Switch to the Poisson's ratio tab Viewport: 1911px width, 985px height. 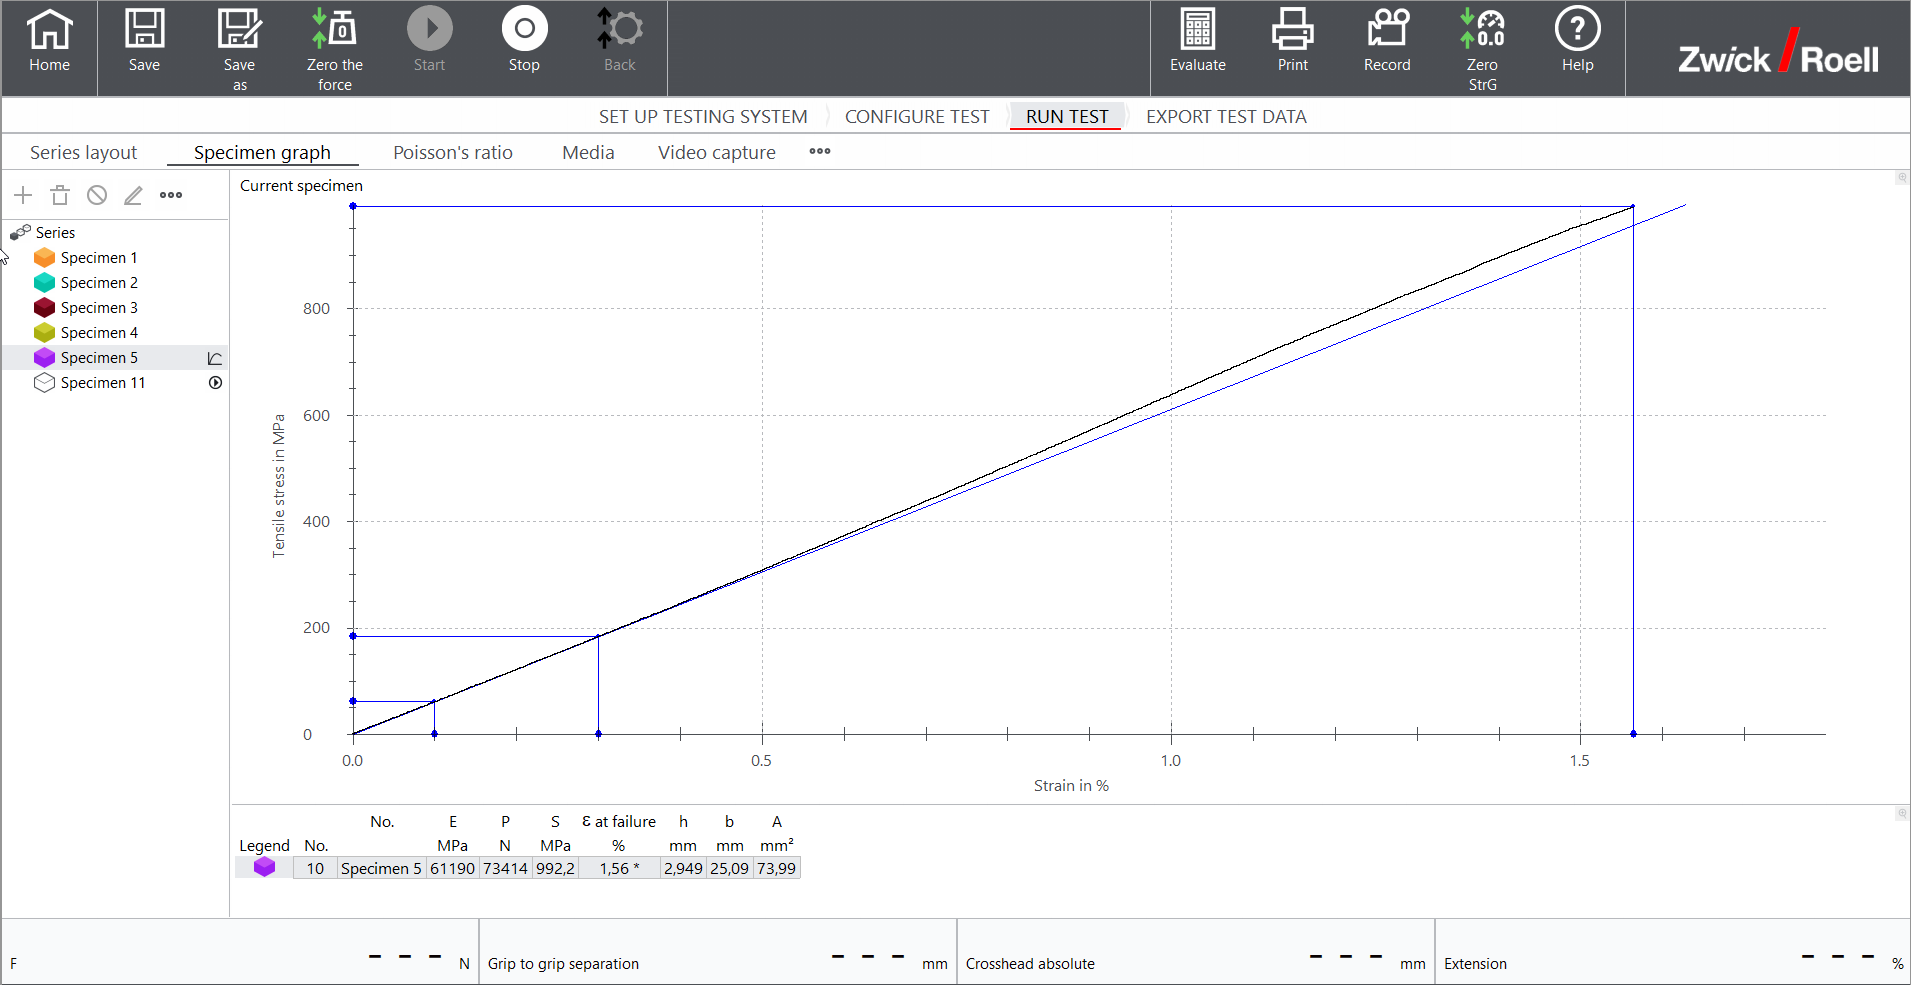[452, 153]
